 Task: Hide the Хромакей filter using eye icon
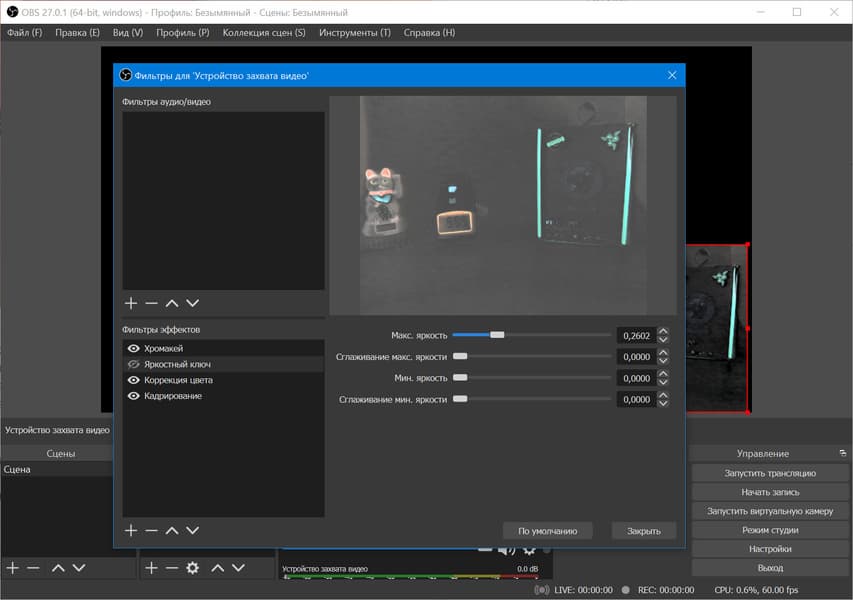coord(133,348)
